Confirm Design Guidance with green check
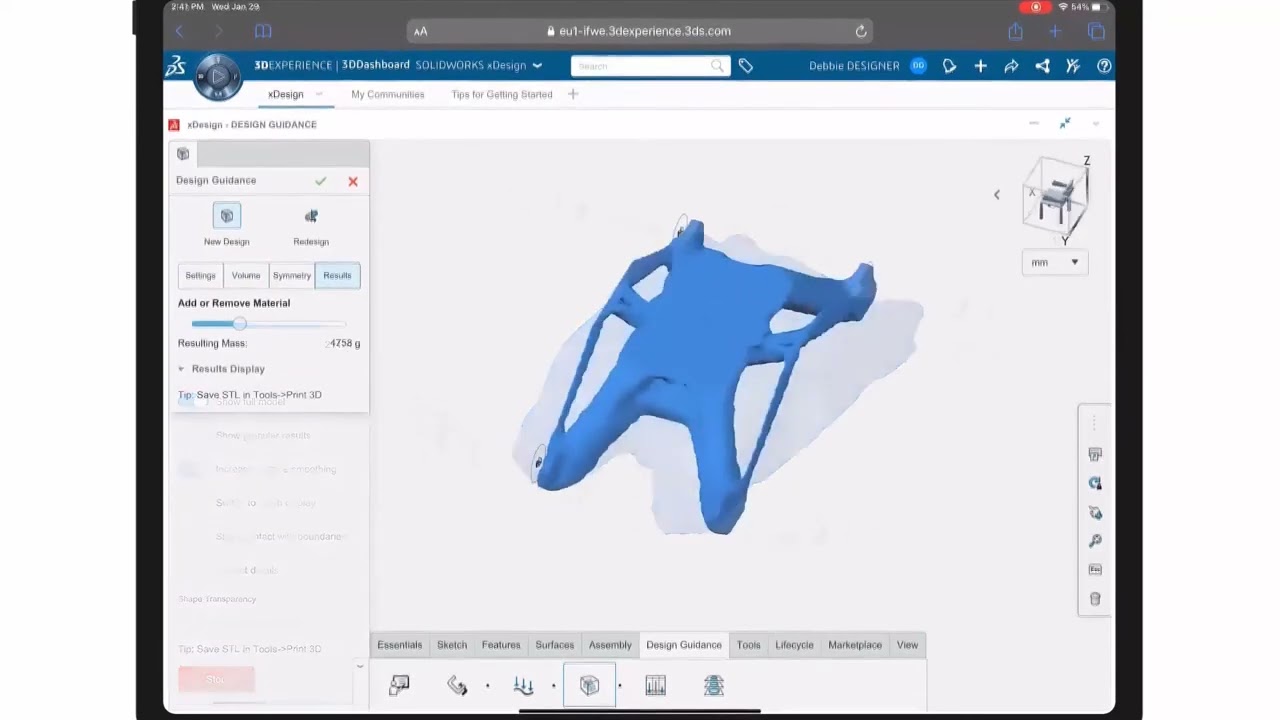 320,181
